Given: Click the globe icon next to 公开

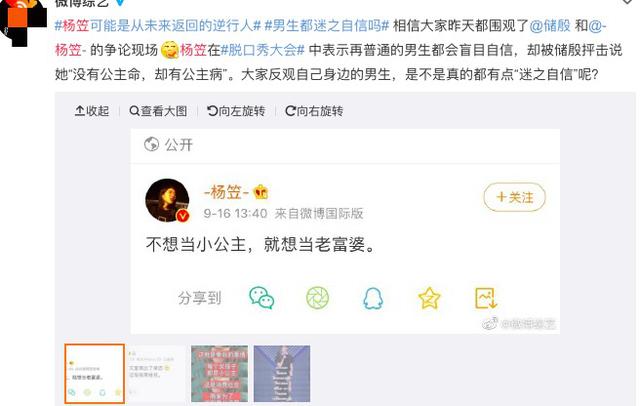Looking at the screenshot, I should pos(151,144).
